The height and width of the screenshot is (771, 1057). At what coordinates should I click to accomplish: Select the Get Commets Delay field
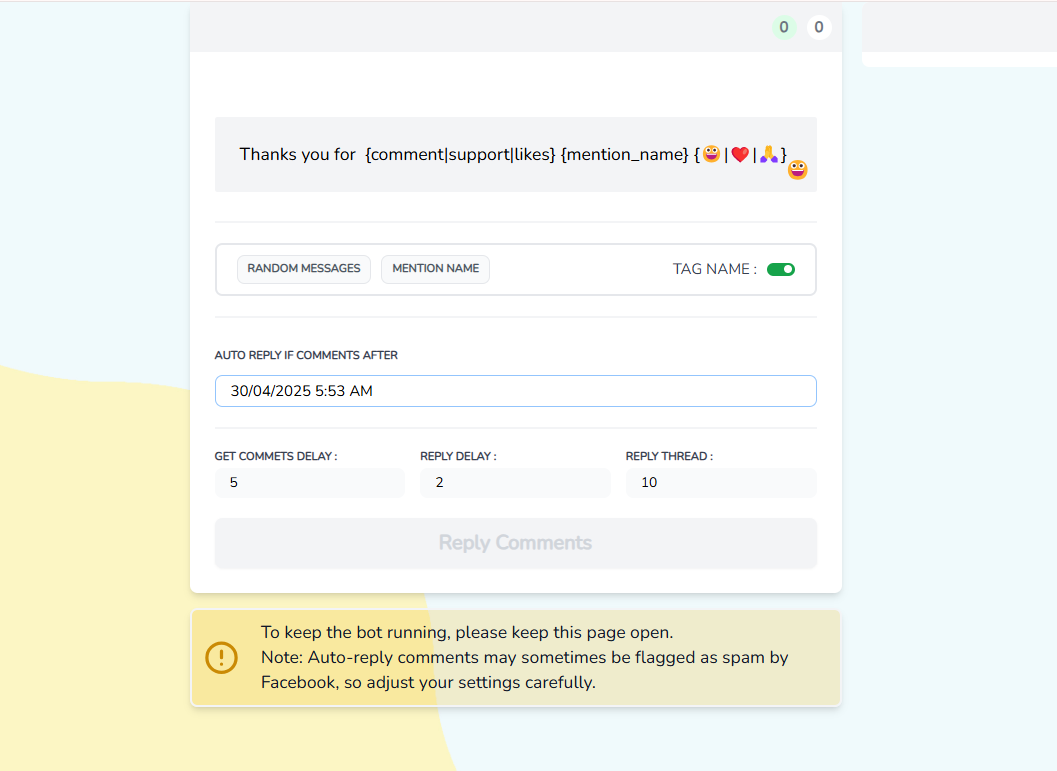[x=309, y=483]
